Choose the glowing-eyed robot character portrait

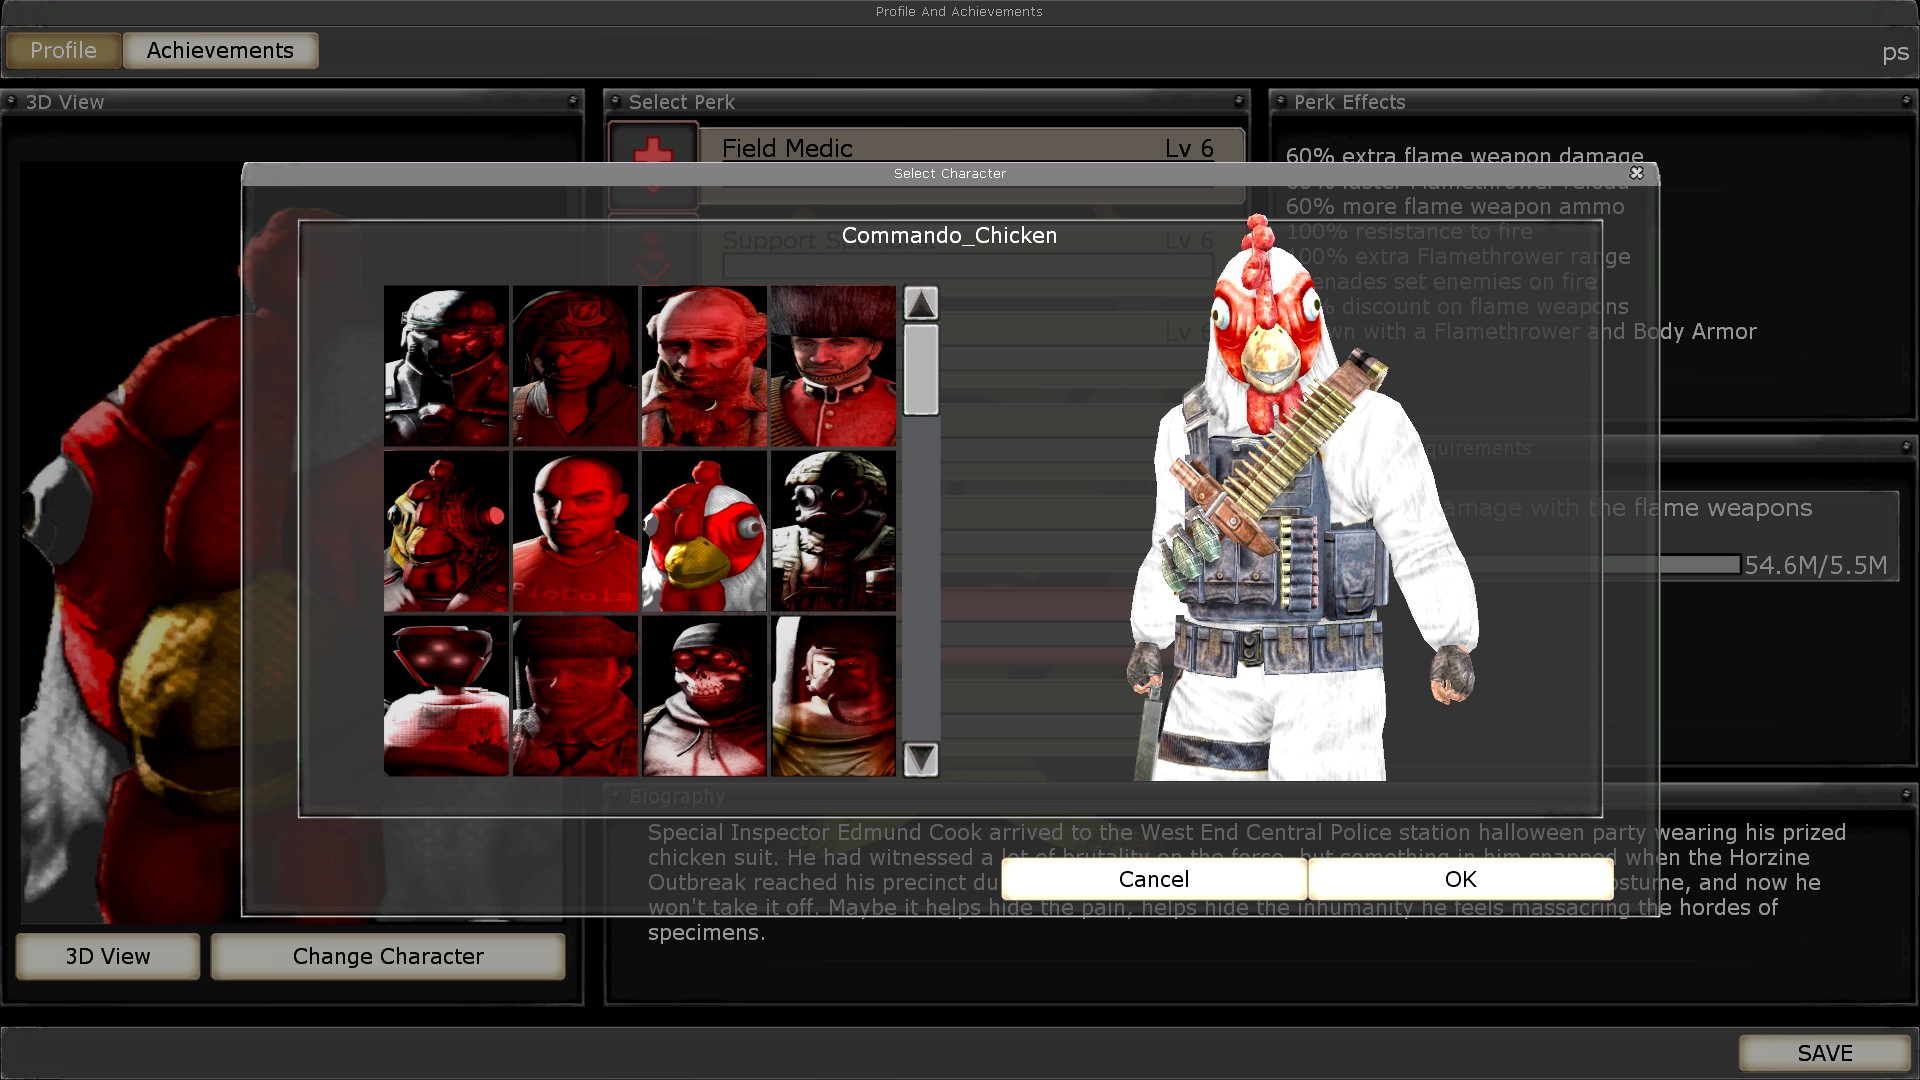click(446, 696)
